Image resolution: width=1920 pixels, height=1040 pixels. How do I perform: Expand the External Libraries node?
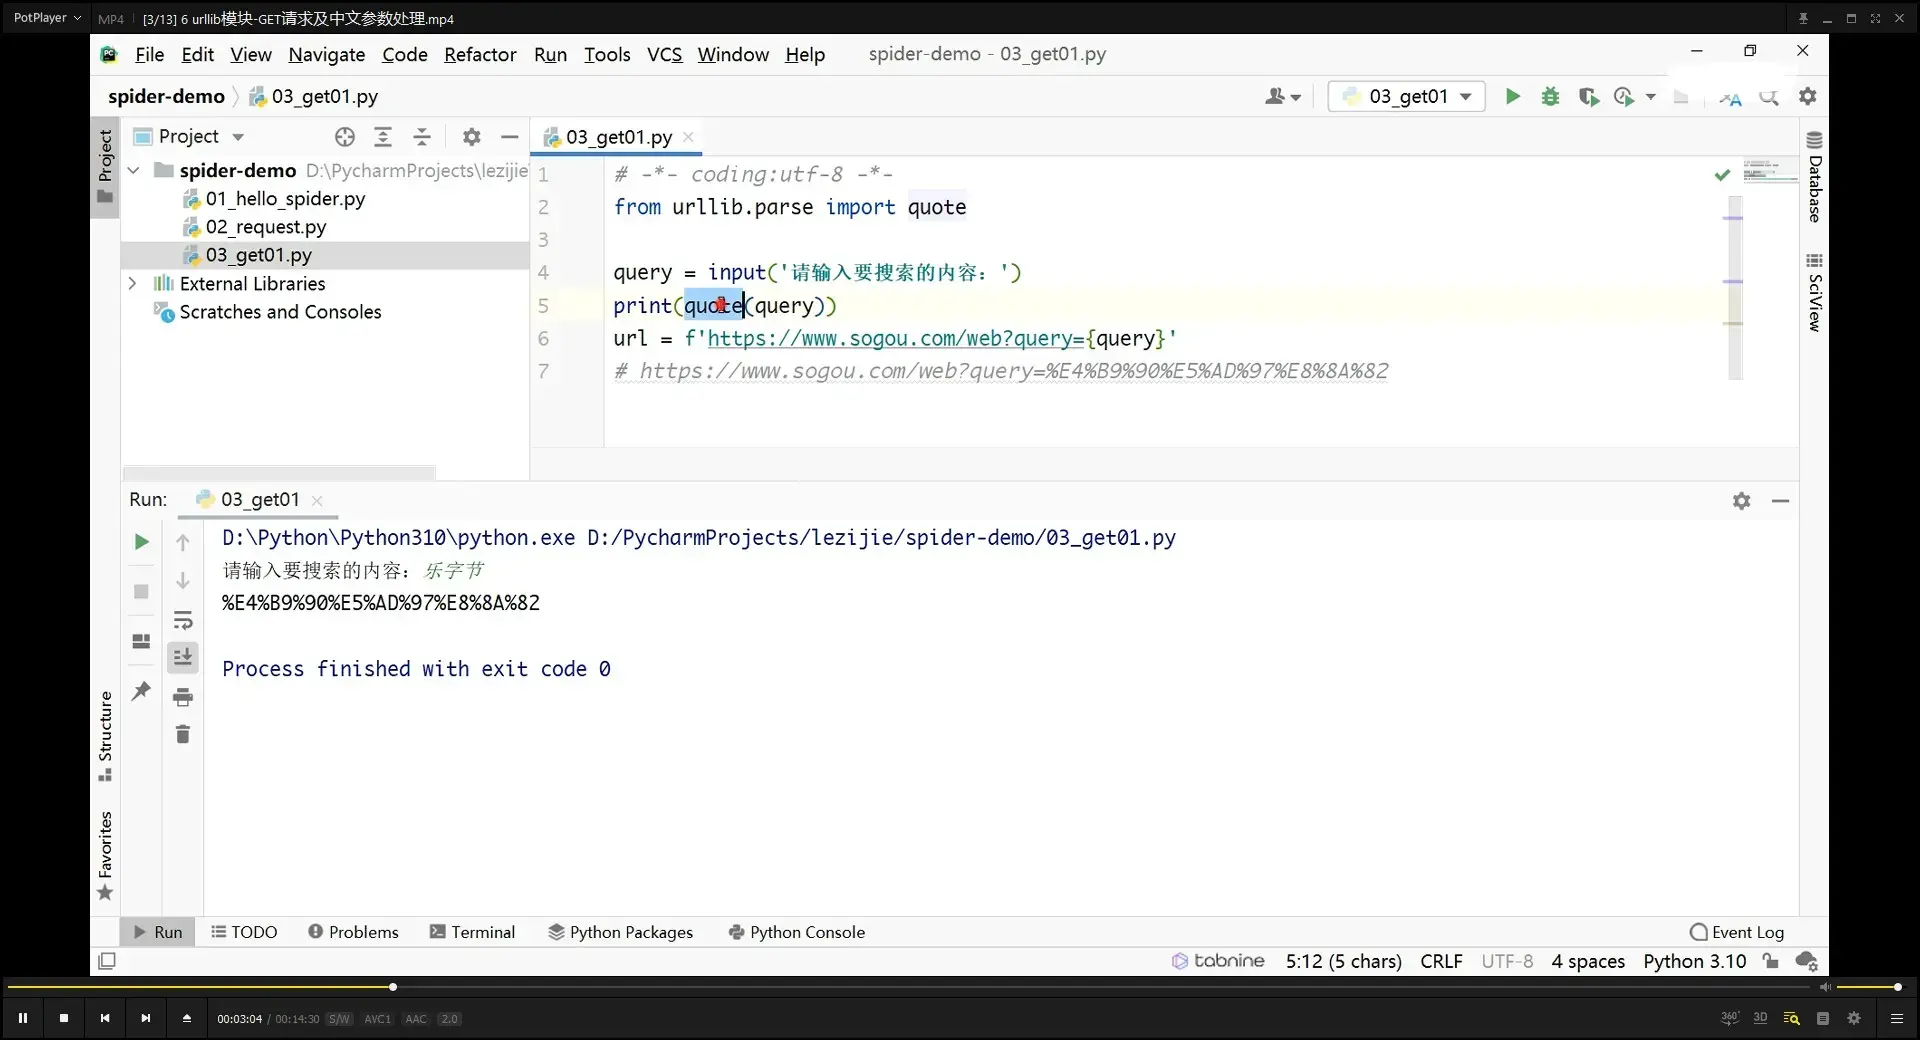[133, 284]
